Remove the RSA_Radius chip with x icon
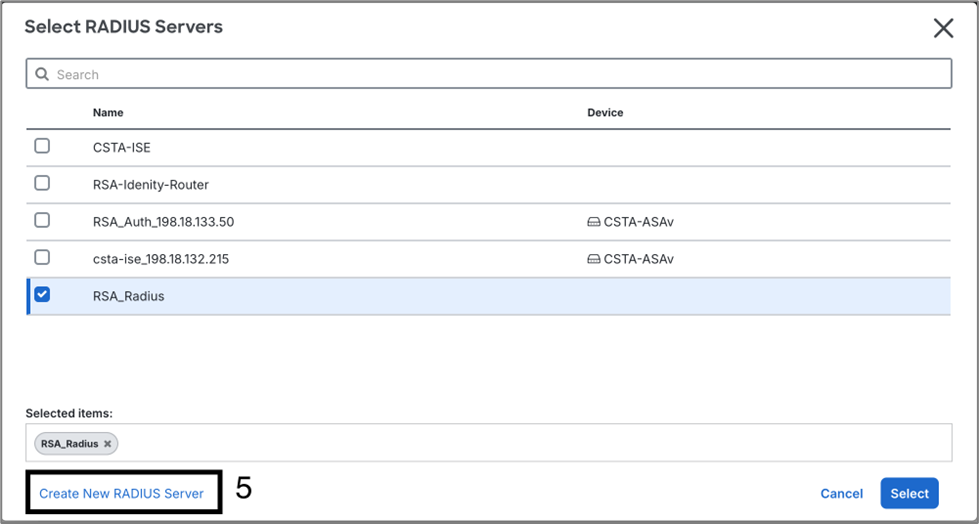 (x=108, y=443)
